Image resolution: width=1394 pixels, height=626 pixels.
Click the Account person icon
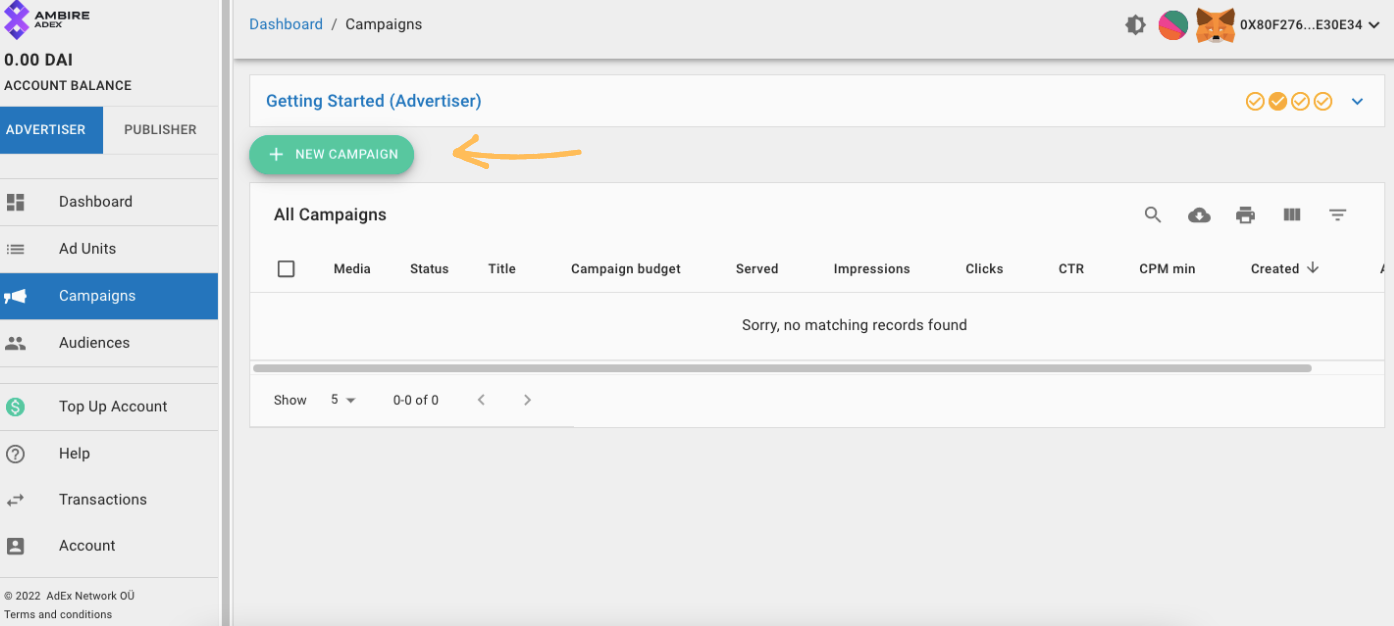pos(15,546)
